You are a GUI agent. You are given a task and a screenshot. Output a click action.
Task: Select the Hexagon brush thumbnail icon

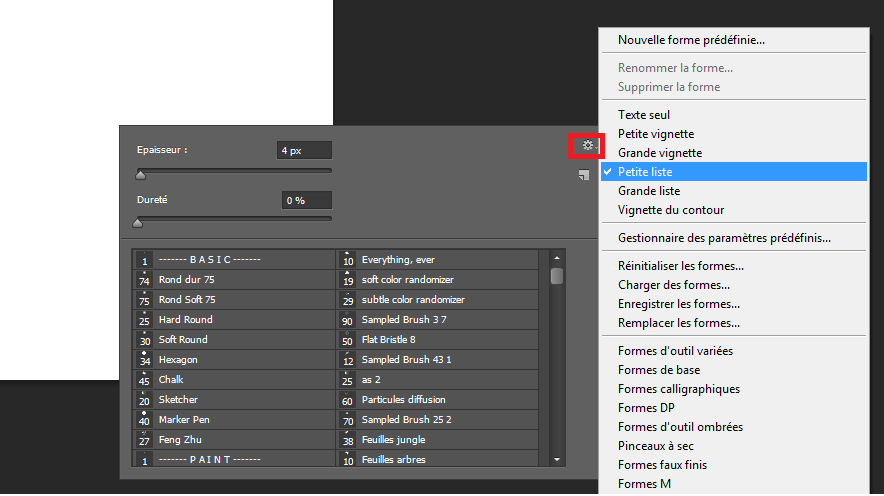(144, 360)
